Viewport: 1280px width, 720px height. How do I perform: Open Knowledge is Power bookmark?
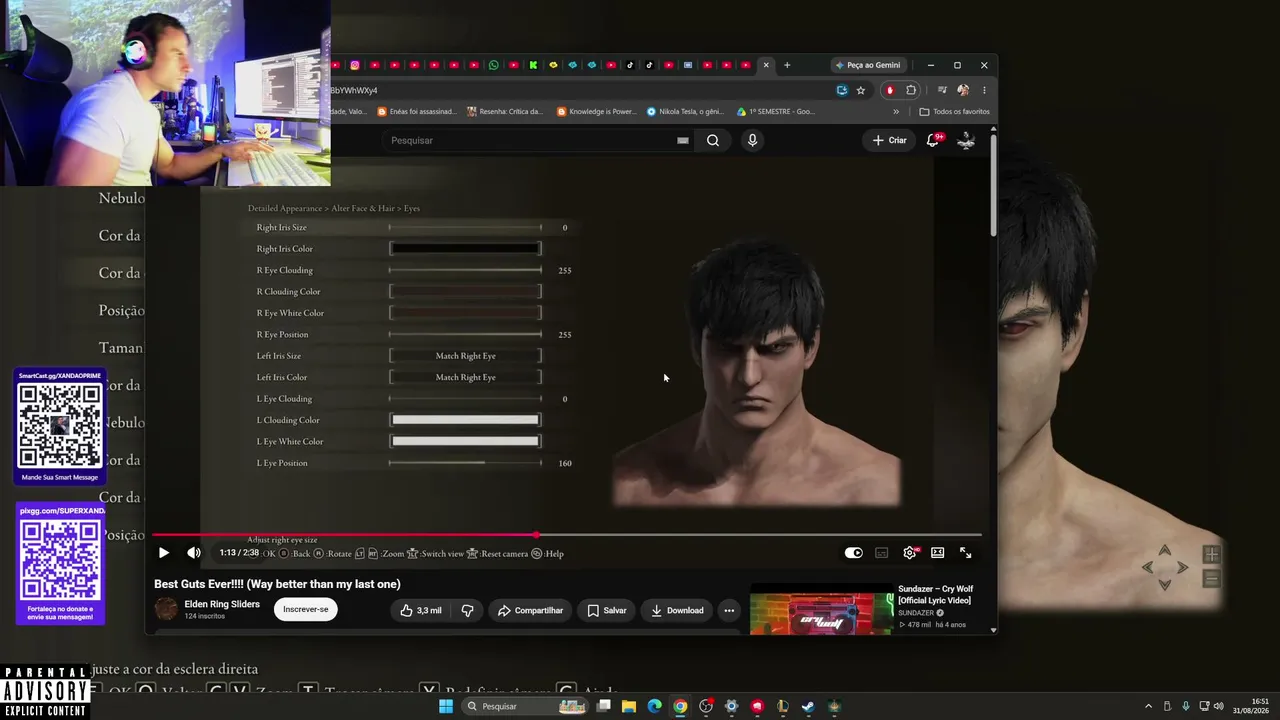pyautogui.click(x=597, y=112)
